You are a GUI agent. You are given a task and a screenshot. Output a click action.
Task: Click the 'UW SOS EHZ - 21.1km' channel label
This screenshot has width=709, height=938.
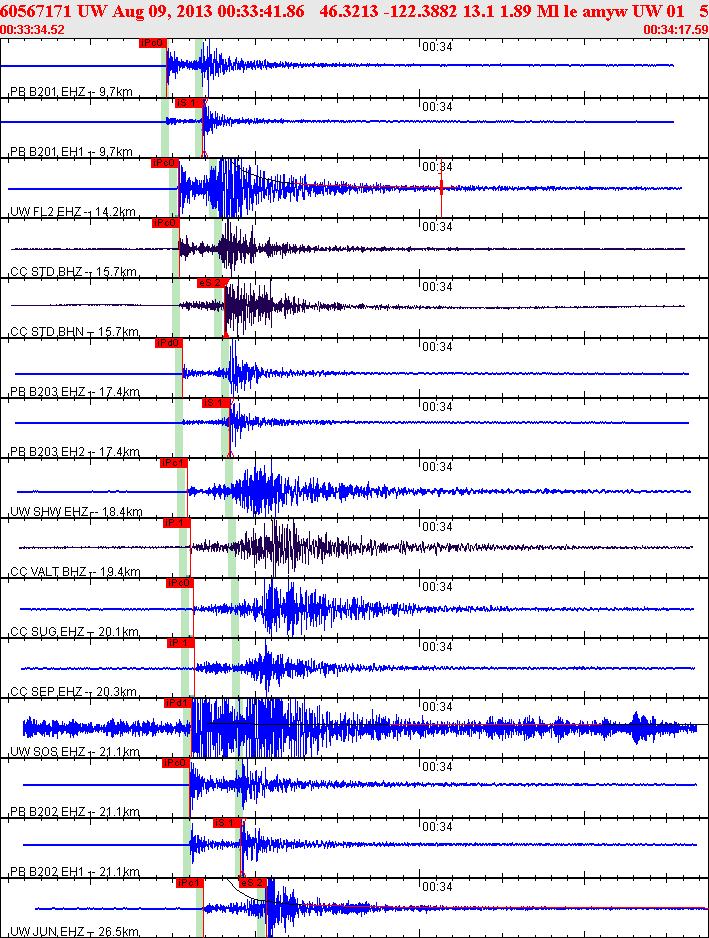point(75,751)
